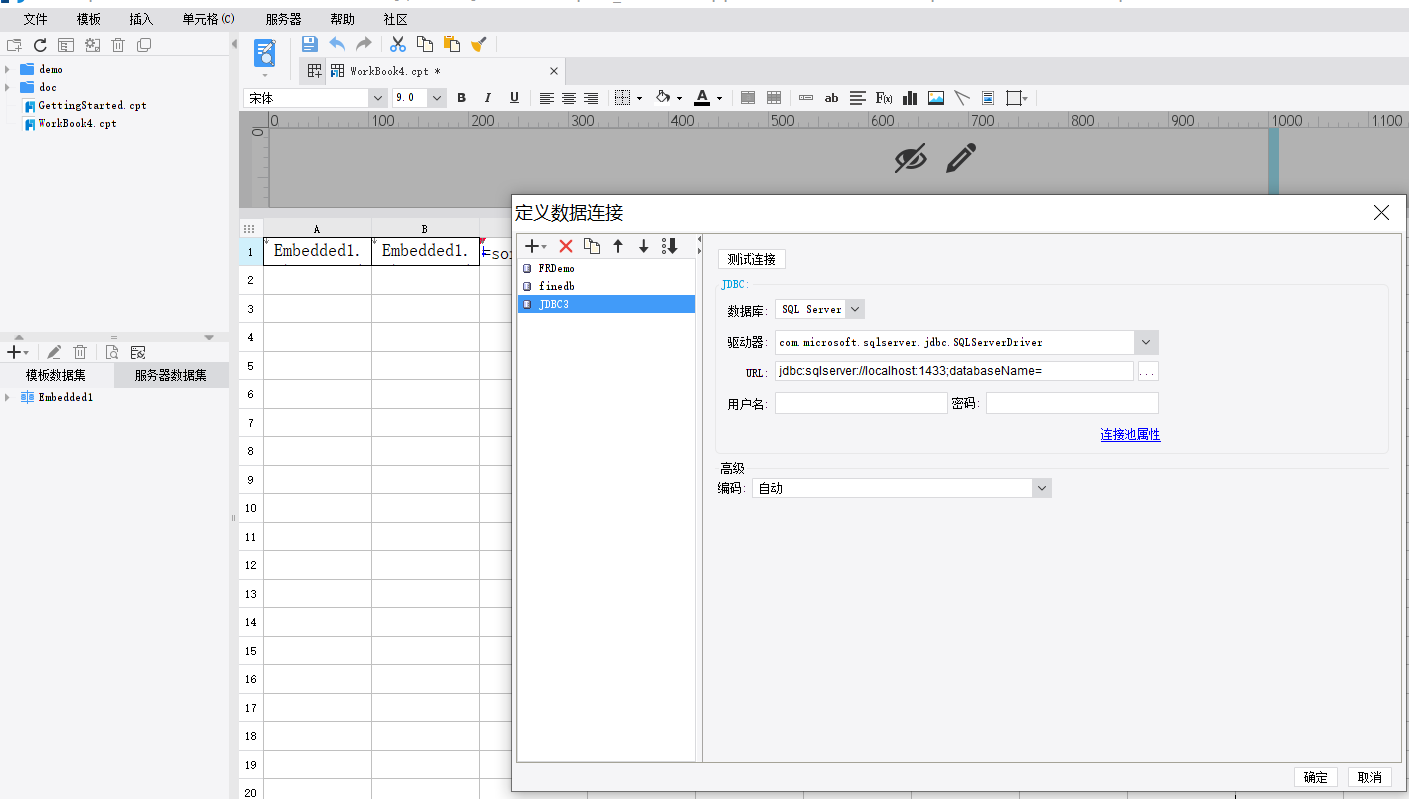Switch to the 服务器数据集 tab
The width and height of the screenshot is (1409, 799).
pyautogui.click(x=171, y=376)
